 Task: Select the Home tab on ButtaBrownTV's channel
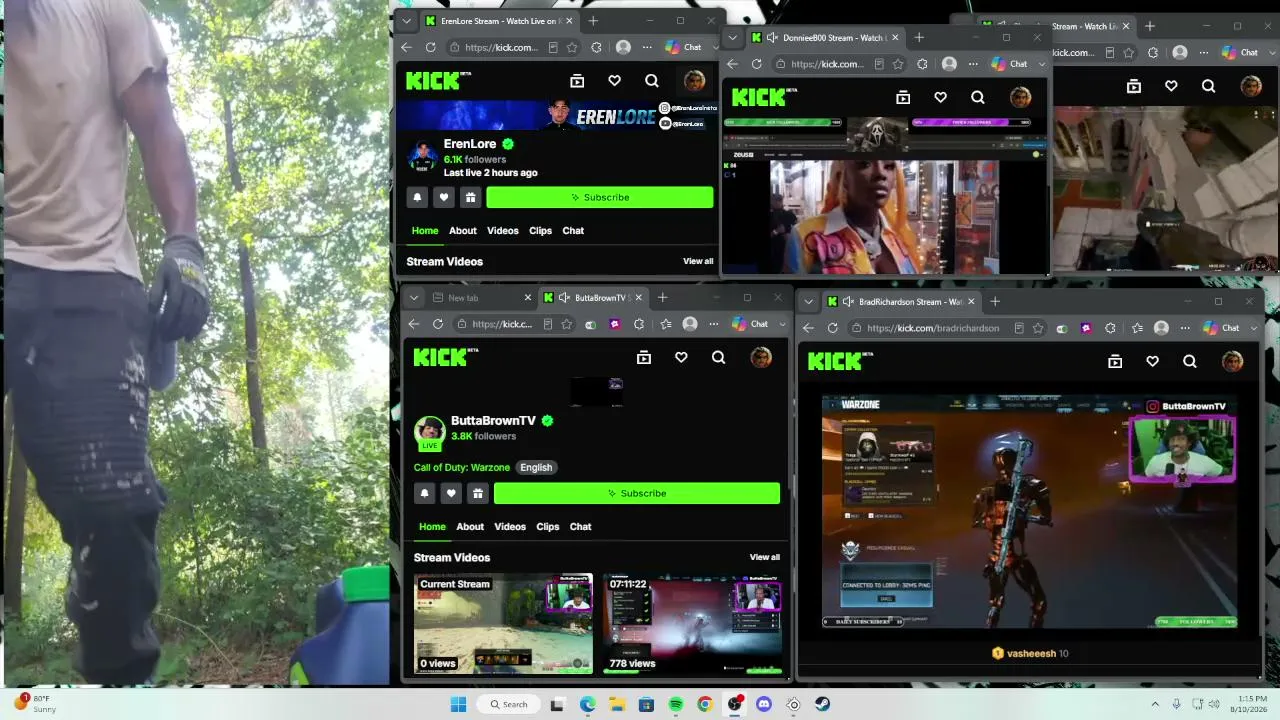click(x=432, y=527)
